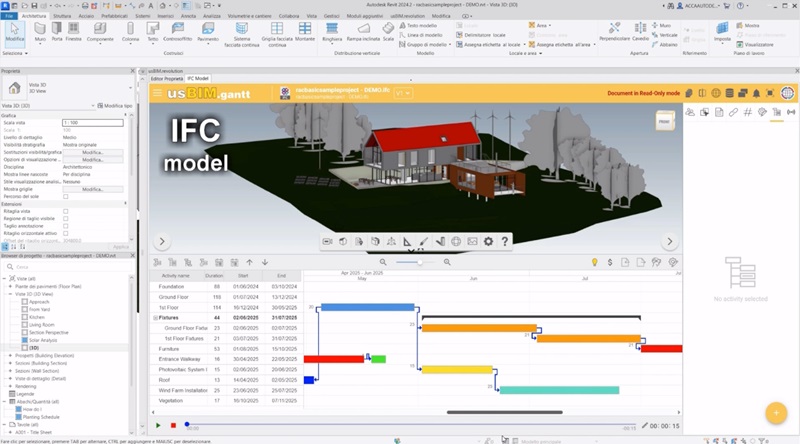Move activity down with the arrow icon
800x444 pixels.
point(265,262)
